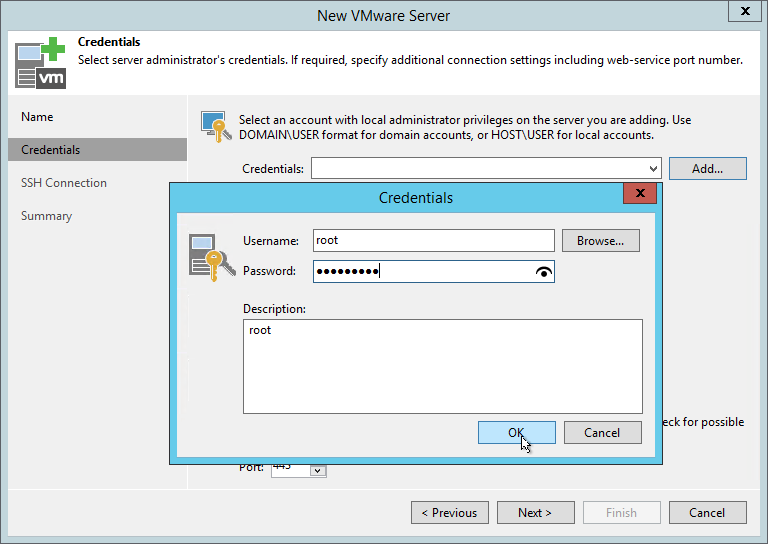Image resolution: width=768 pixels, height=544 pixels.
Task: Close the New VMware Server window
Action: [745, 11]
